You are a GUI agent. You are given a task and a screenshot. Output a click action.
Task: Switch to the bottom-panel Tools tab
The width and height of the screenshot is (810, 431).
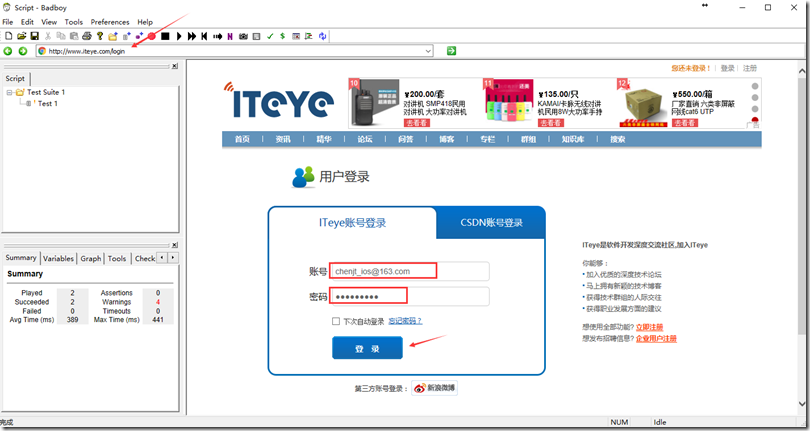tap(117, 258)
